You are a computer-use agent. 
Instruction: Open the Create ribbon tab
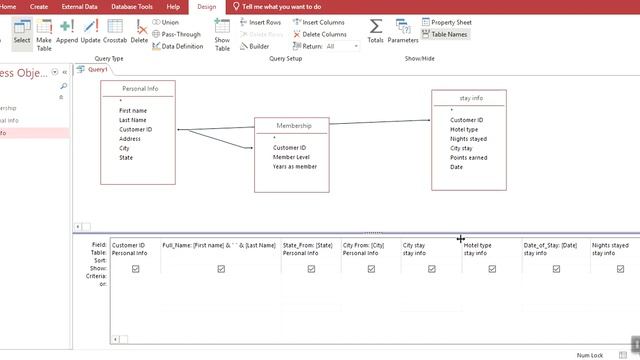(39, 7)
